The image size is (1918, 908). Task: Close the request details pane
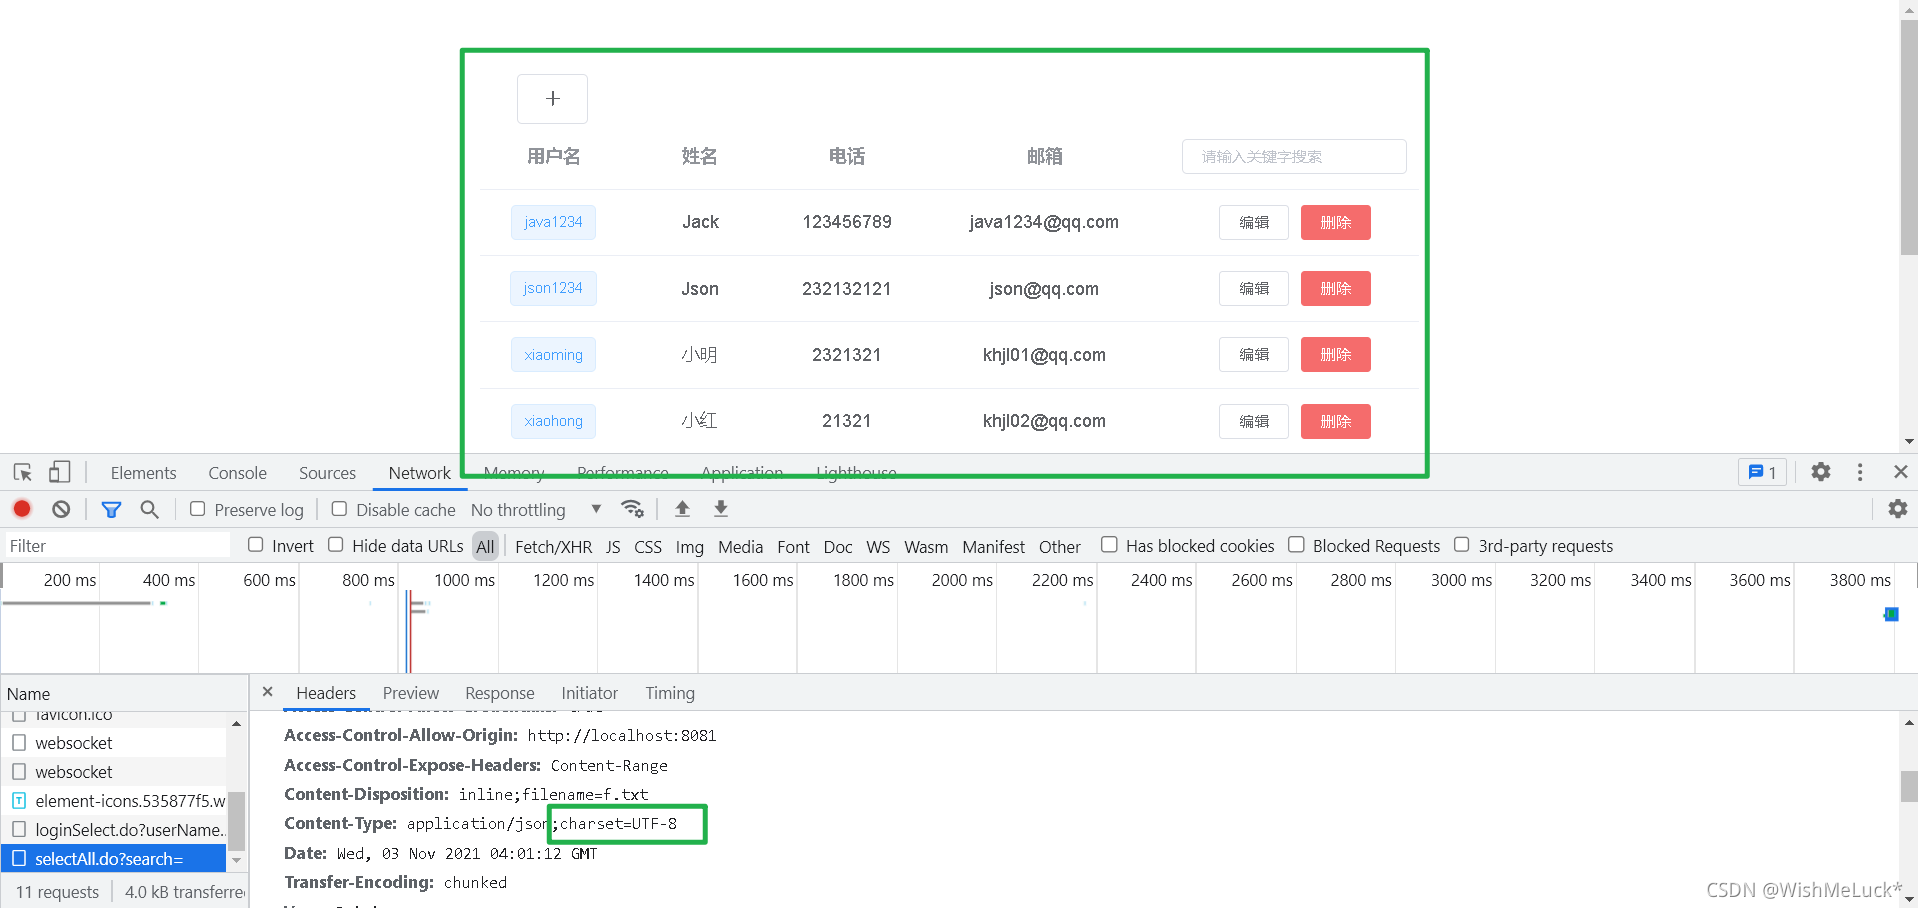coord(267,692)
